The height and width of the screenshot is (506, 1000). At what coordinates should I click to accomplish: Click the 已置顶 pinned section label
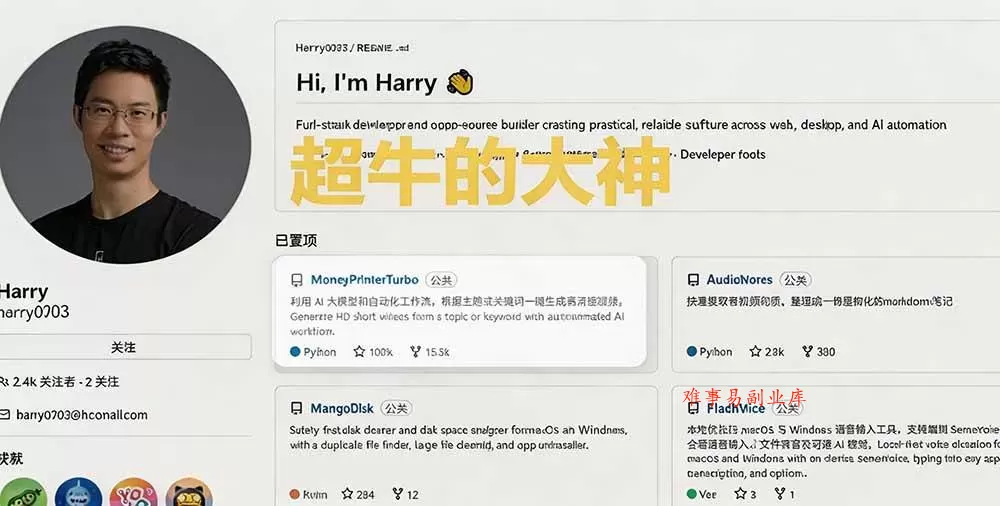tap(296, 241)
